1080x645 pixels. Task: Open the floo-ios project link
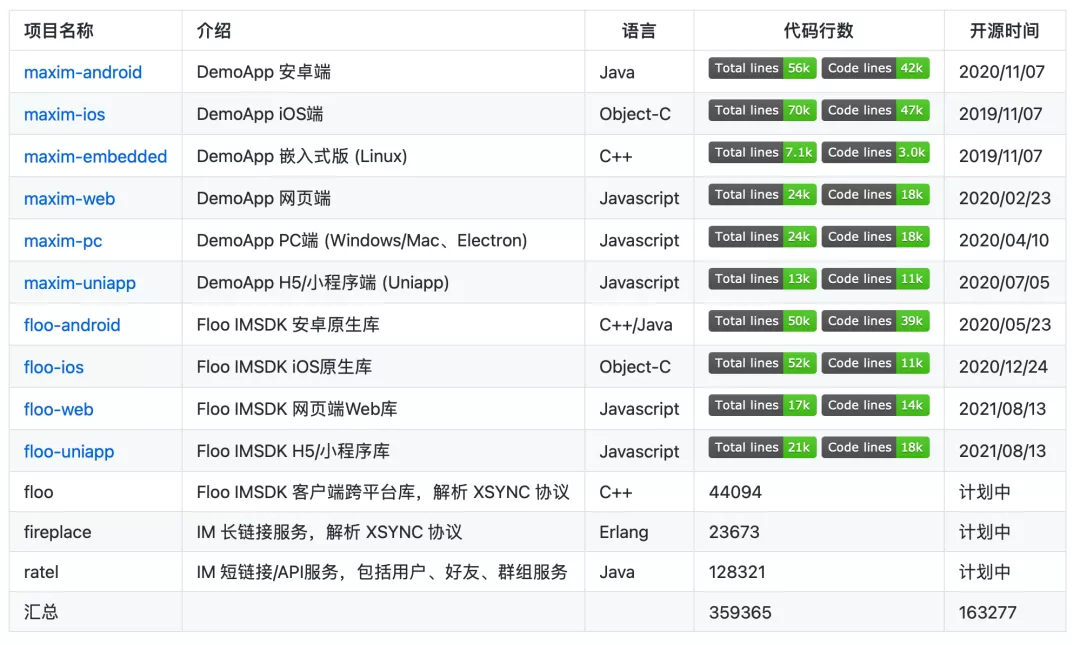pos(54,367)
